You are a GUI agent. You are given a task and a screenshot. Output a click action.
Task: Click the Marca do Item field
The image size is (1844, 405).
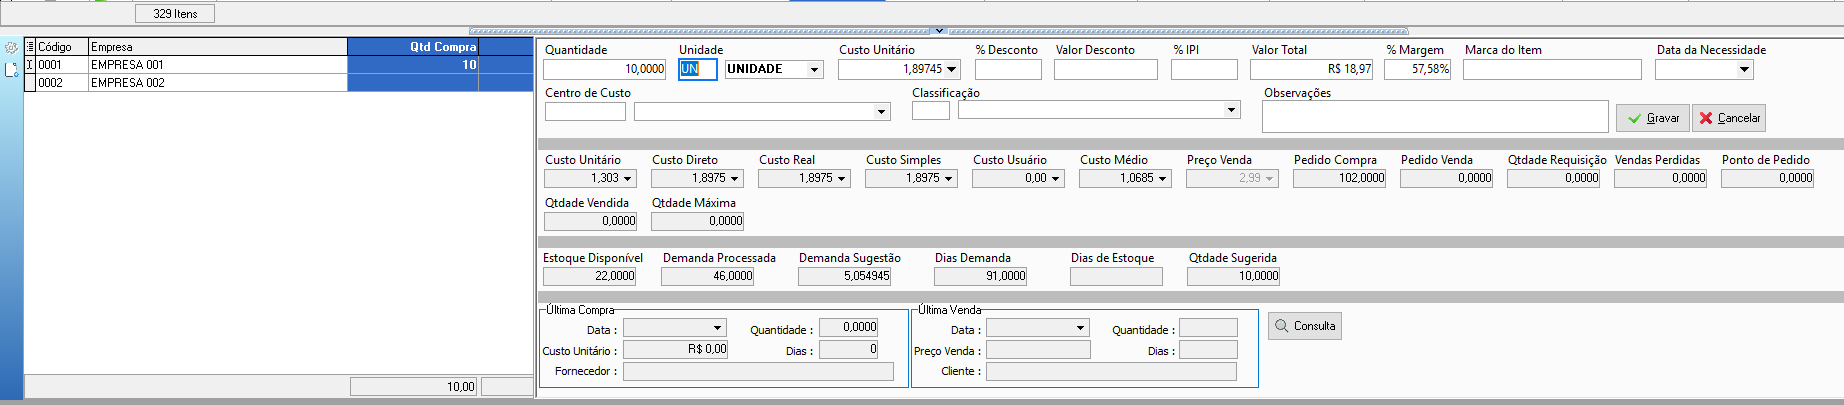pos(1552,69)
